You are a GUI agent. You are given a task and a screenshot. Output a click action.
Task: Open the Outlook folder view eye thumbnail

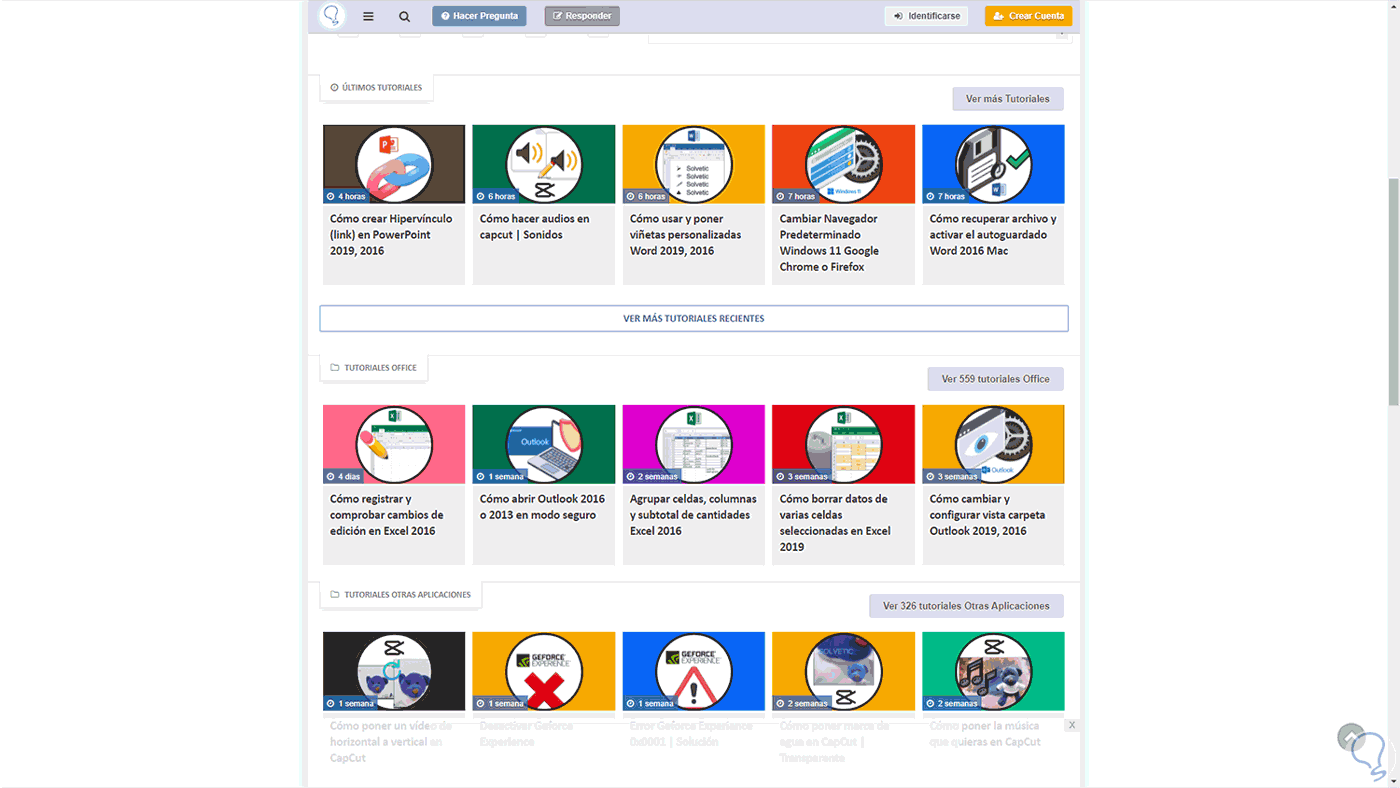click(993, 444)
